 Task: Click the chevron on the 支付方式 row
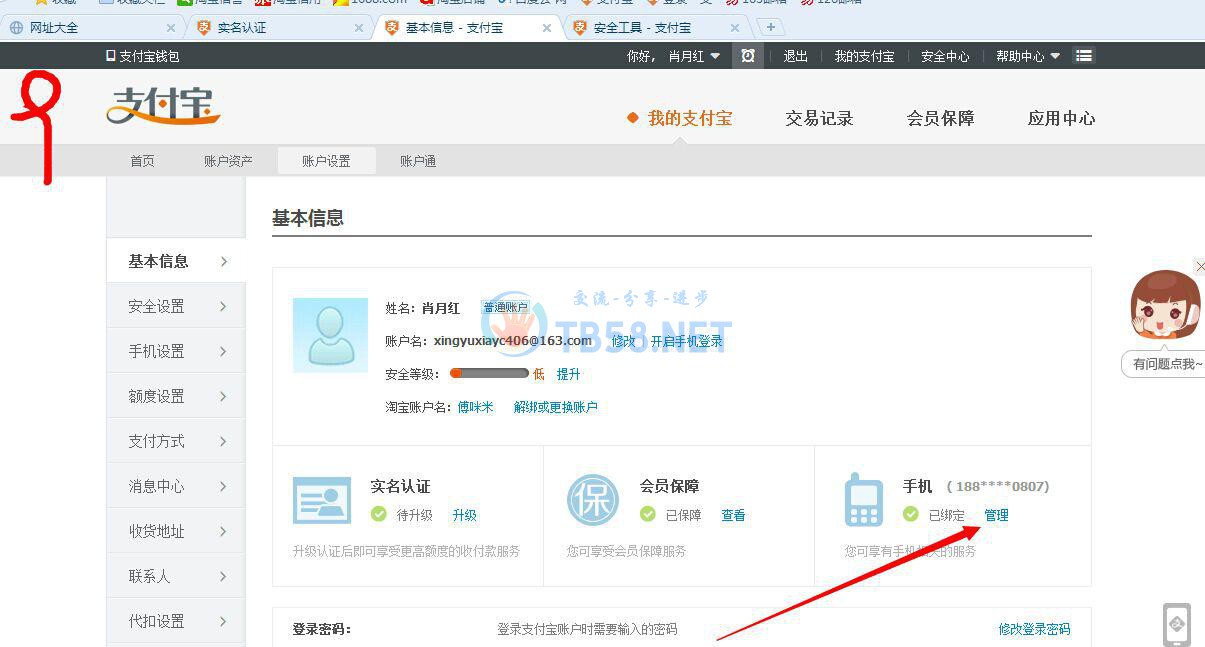pyautogui.click(x=224, y=441)
